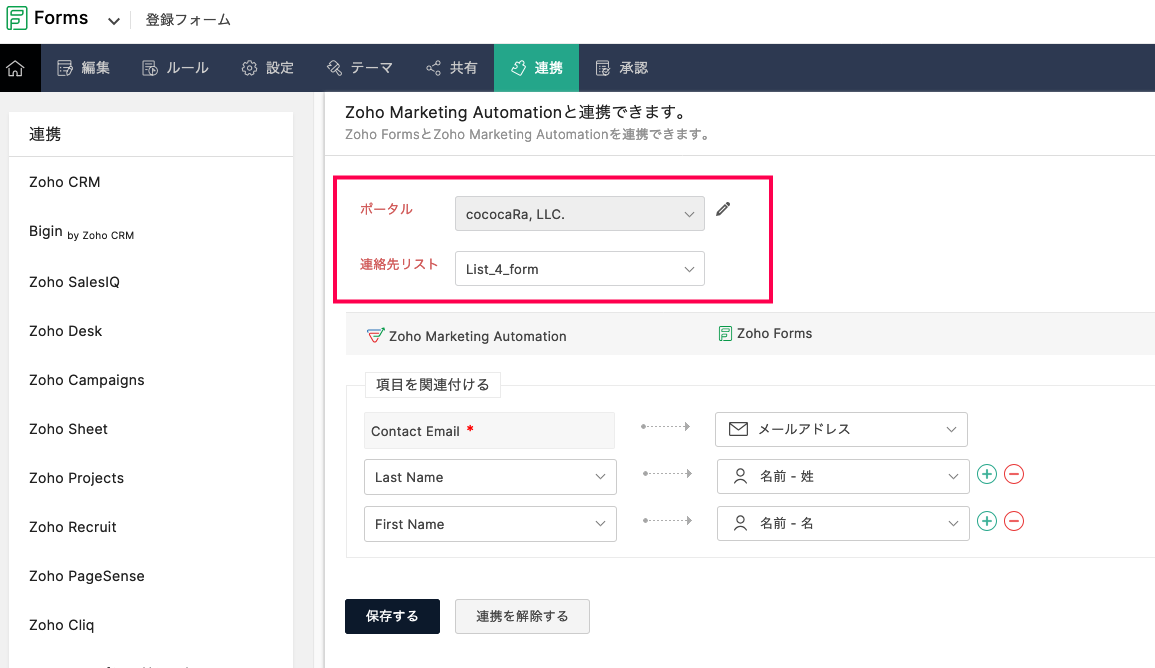This screenshot has height=668, width=1155.
Task: Click the home icon in navigation bar
Action: coord(15,68)
